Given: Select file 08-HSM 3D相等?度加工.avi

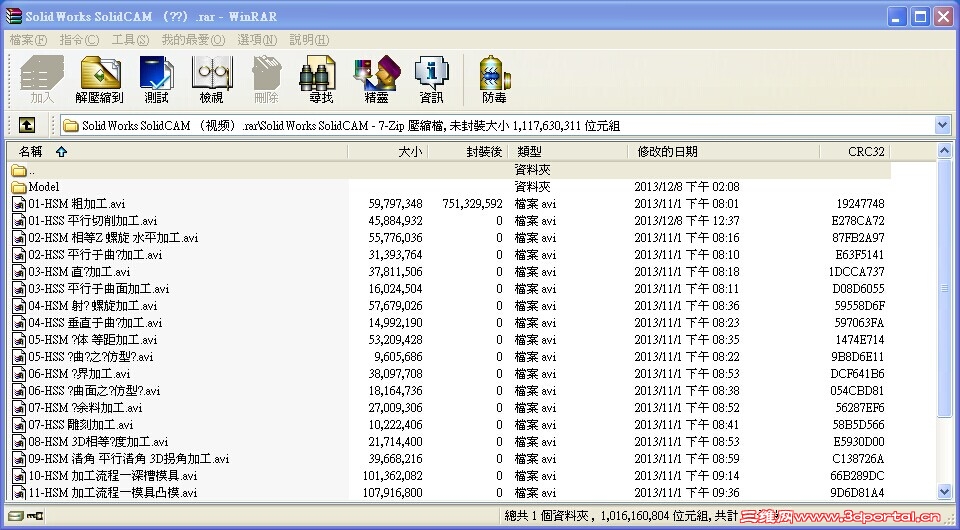Looking at the screenshot, I should pos(98,442).
